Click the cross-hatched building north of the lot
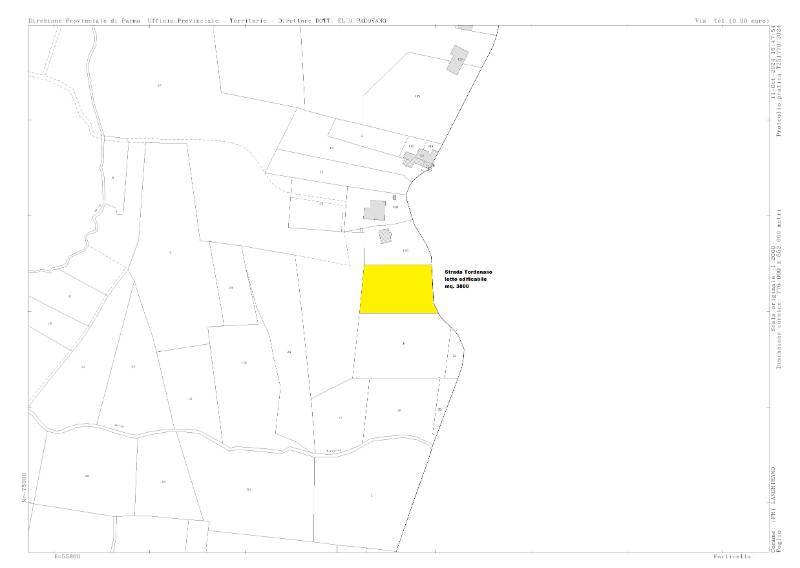Image resolution: width=800 pixels, height=568 pixels. coord(385,236)
